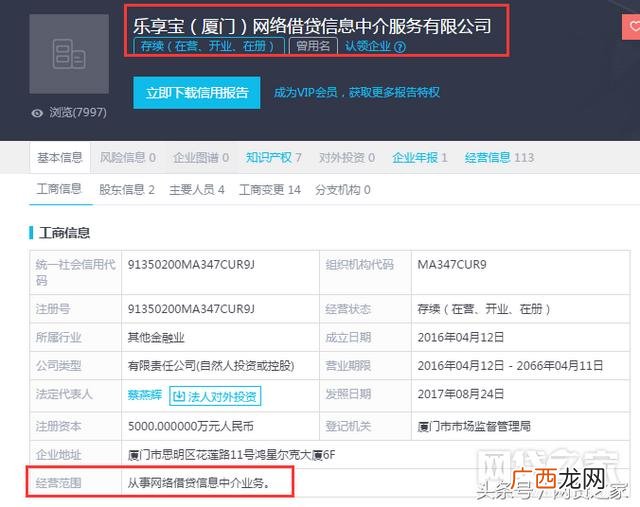
Task: Click the credit code 91350200MA347CUR9J in the 统一社会信用代码 row
Action: point(191,265)
